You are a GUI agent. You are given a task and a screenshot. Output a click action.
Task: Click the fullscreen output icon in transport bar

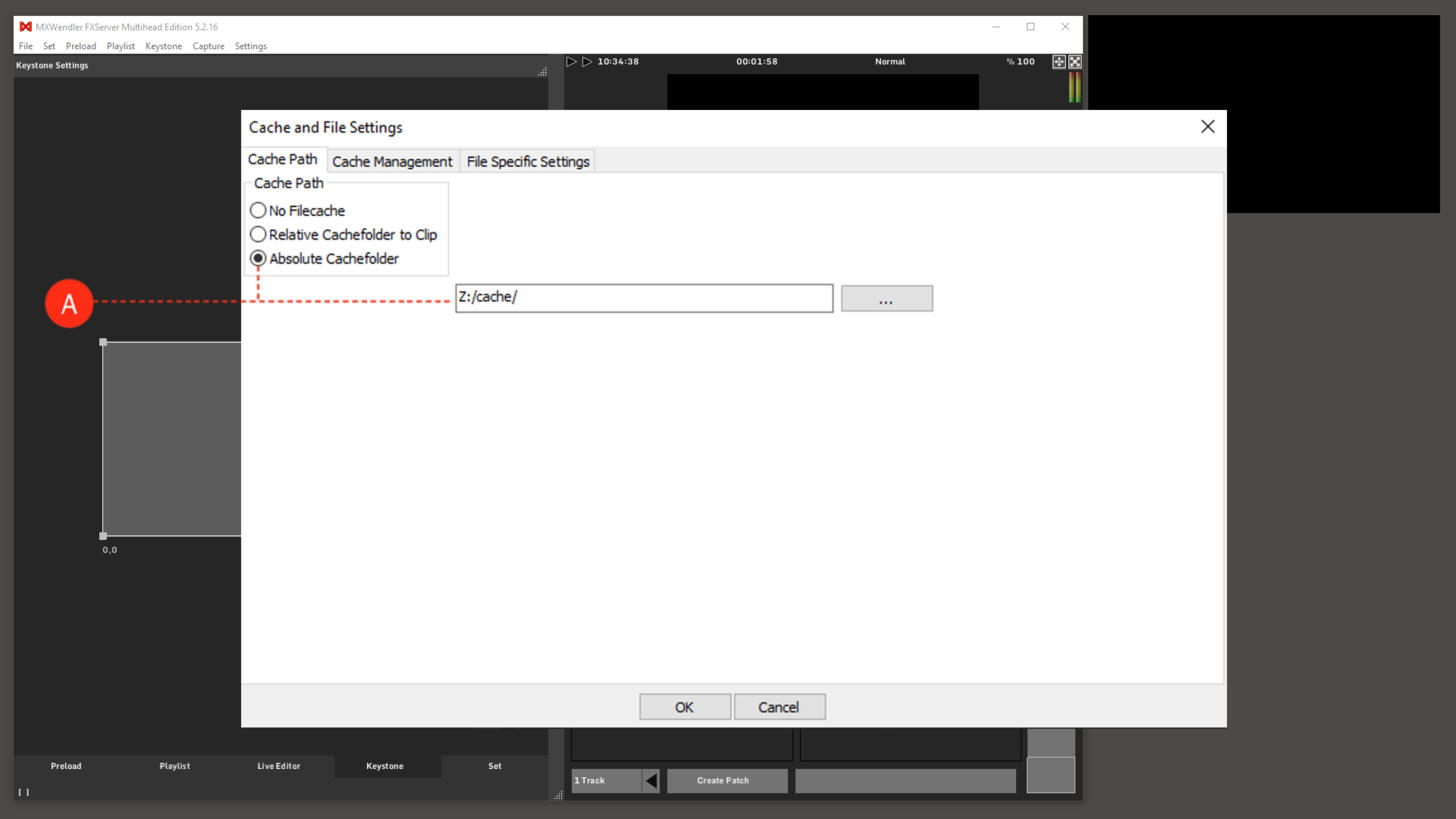[x=1074, y=61]
